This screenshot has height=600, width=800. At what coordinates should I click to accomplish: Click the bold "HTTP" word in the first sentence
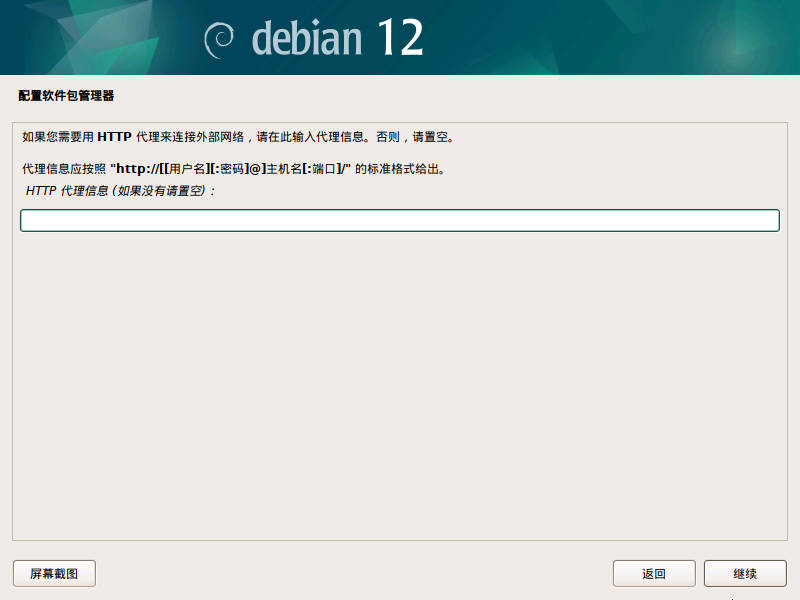pos(115,136)
